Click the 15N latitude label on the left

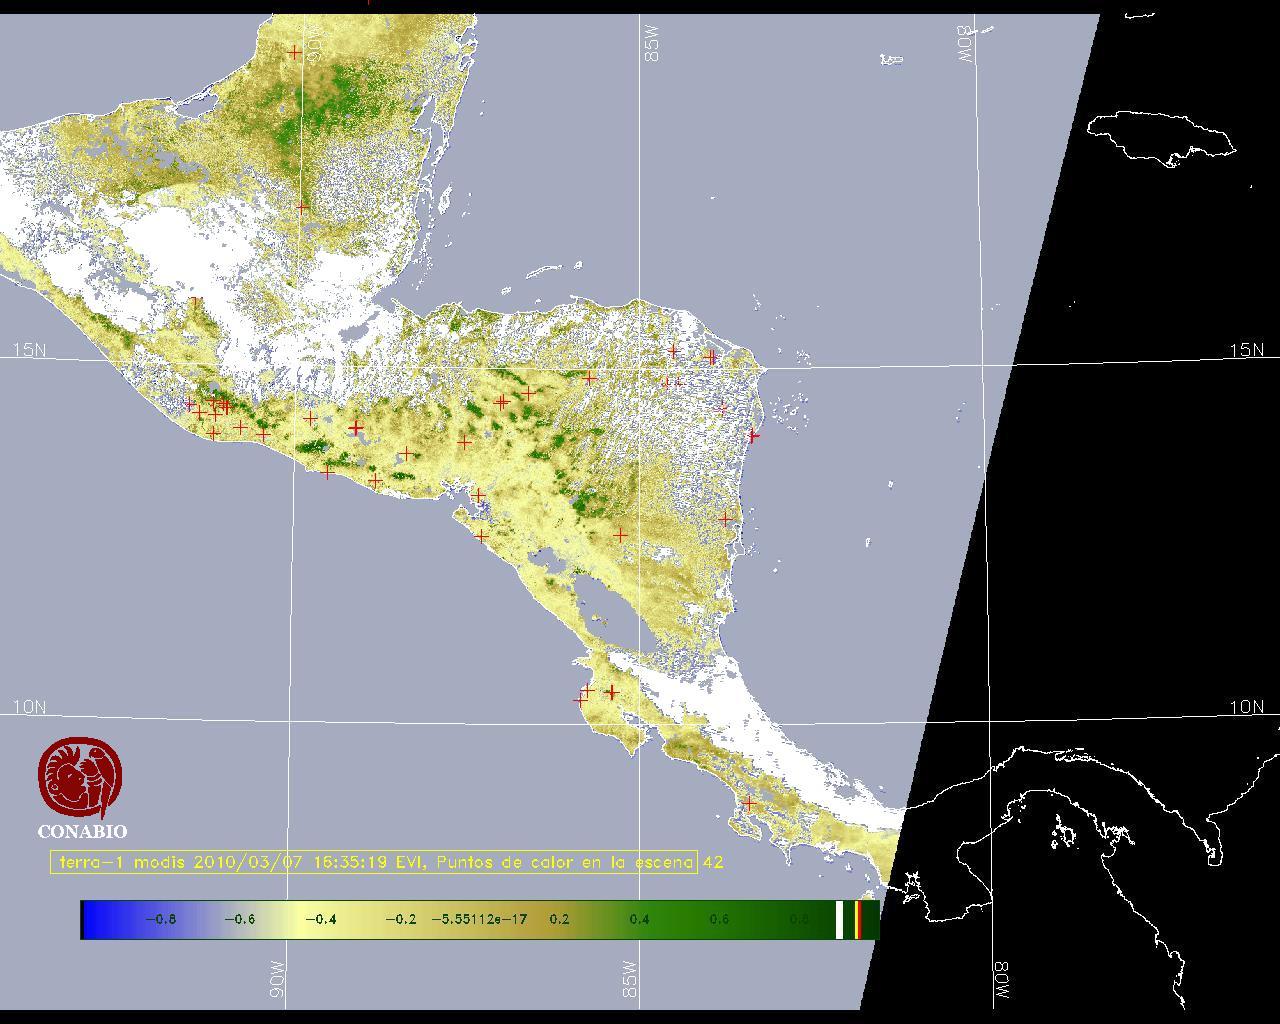click(x=29, y=350)
